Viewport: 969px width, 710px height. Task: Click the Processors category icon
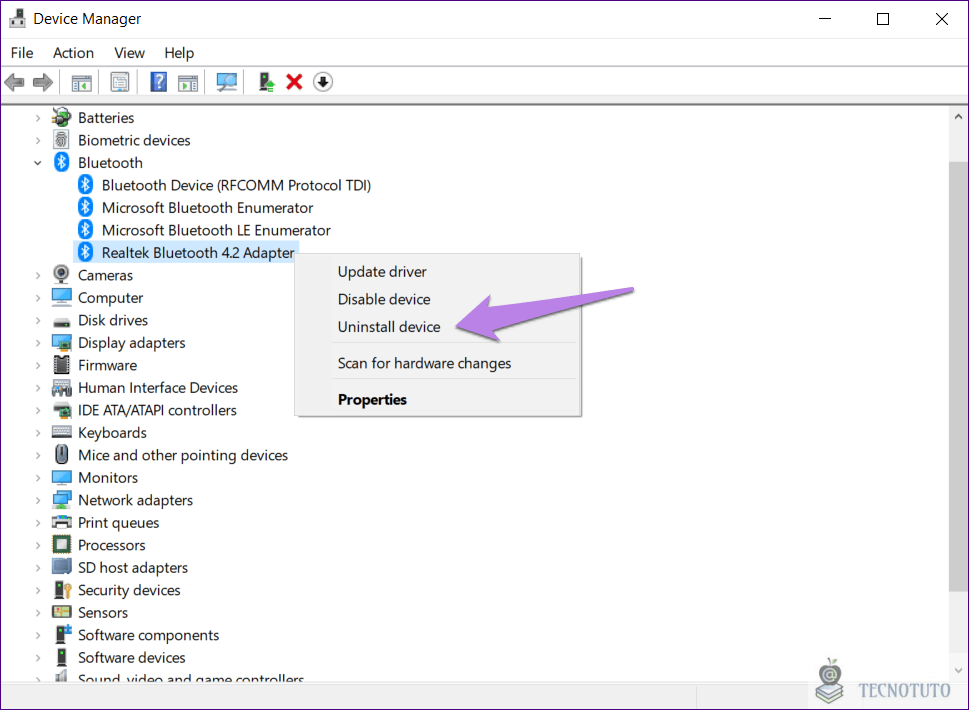pyautogui.click(x=61, y=545)
